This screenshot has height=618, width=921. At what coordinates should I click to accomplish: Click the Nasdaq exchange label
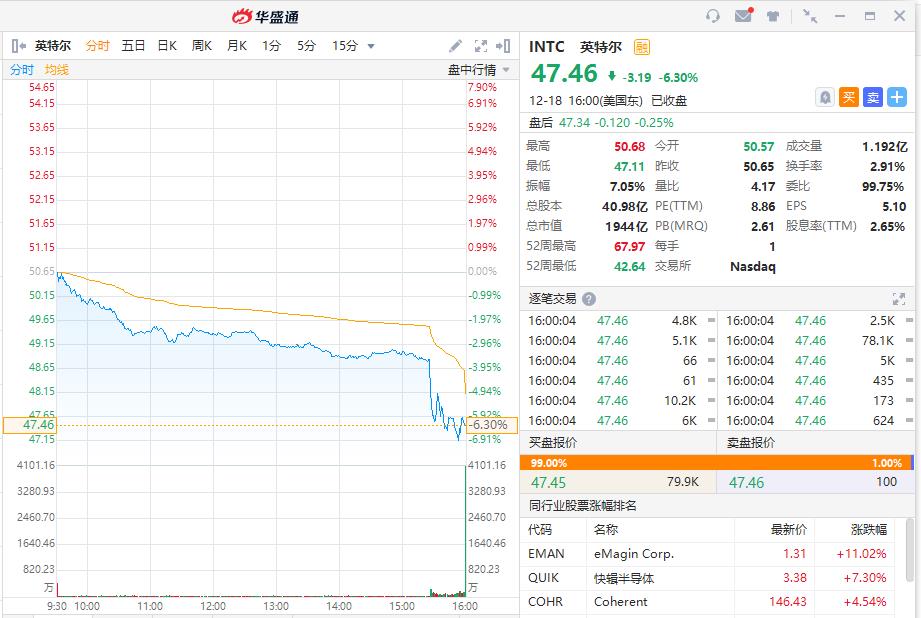click(x=752, y=267)
